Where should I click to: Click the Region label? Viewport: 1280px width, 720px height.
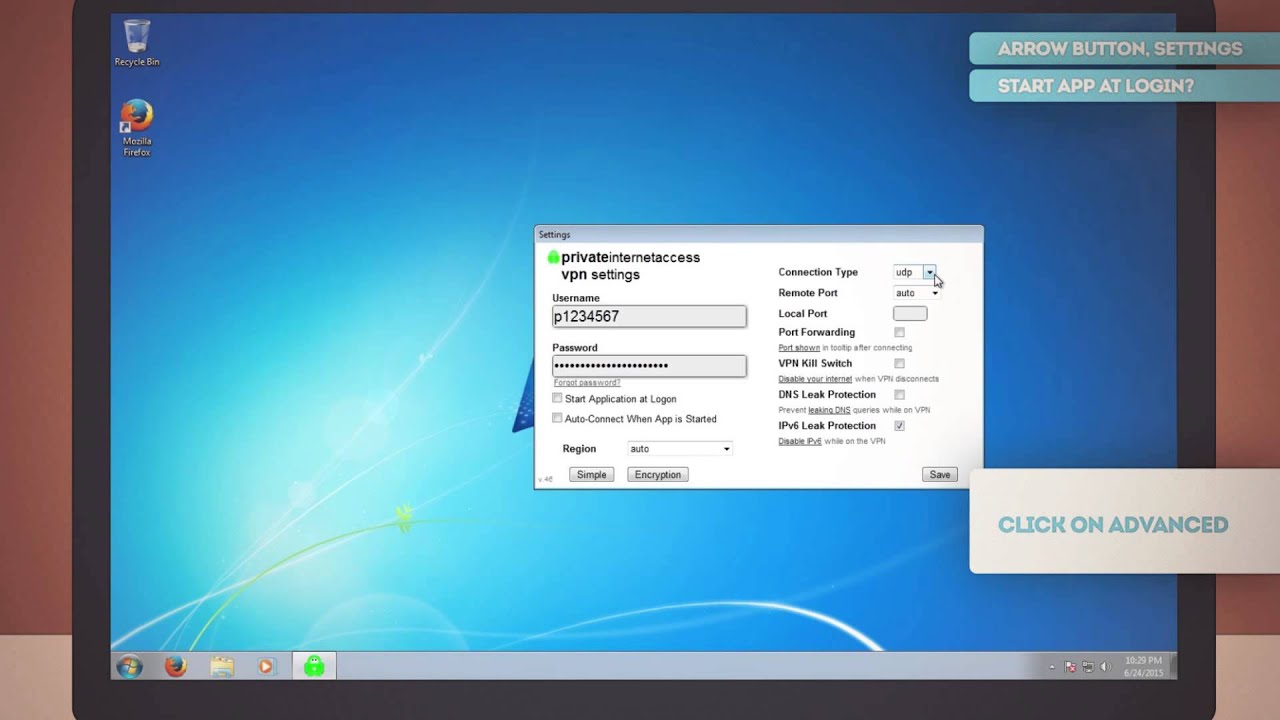(x=579, y=449)
